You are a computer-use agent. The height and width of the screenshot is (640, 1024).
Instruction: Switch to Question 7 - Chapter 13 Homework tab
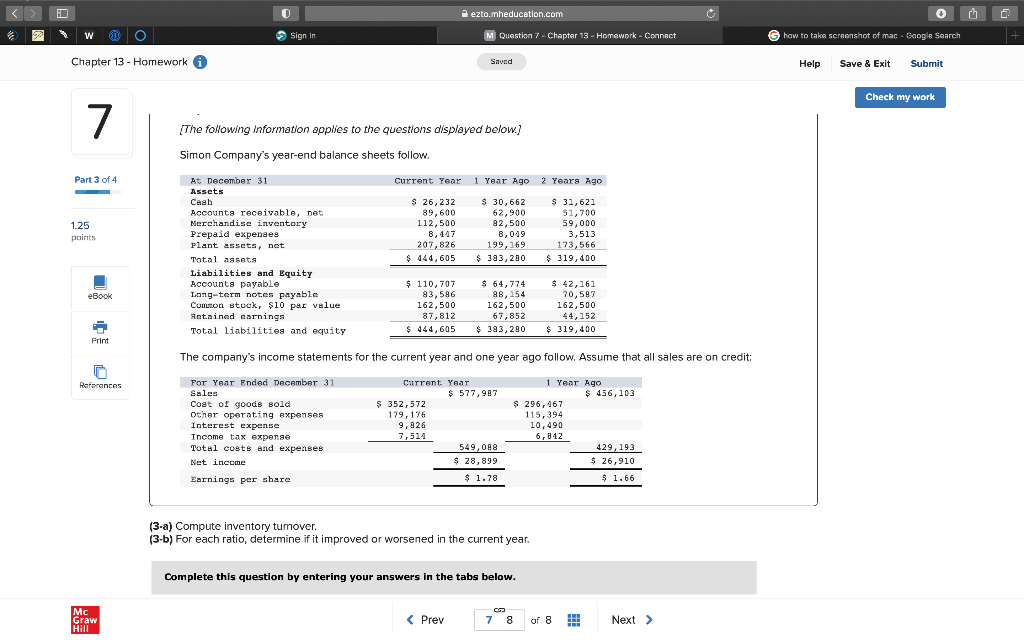click(579, 35)
